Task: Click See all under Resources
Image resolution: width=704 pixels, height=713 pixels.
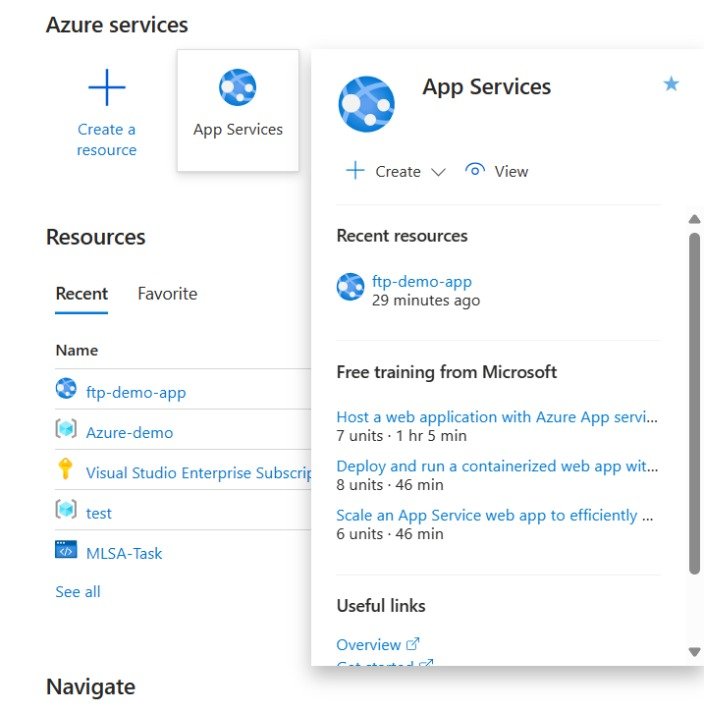Action: (78, 592)
